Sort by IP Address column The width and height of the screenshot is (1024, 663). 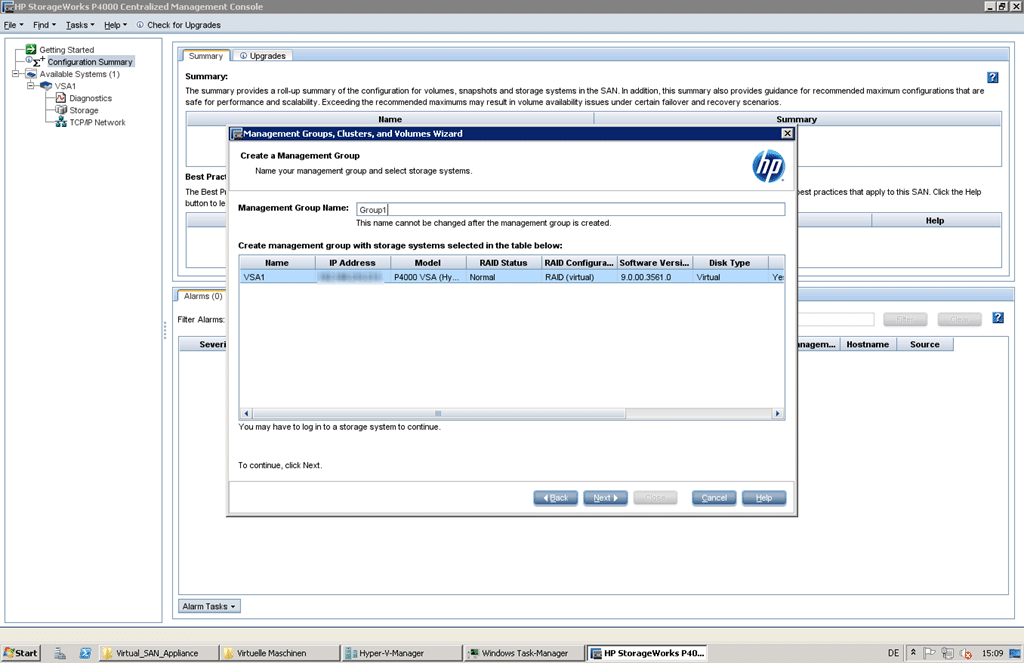353,263
